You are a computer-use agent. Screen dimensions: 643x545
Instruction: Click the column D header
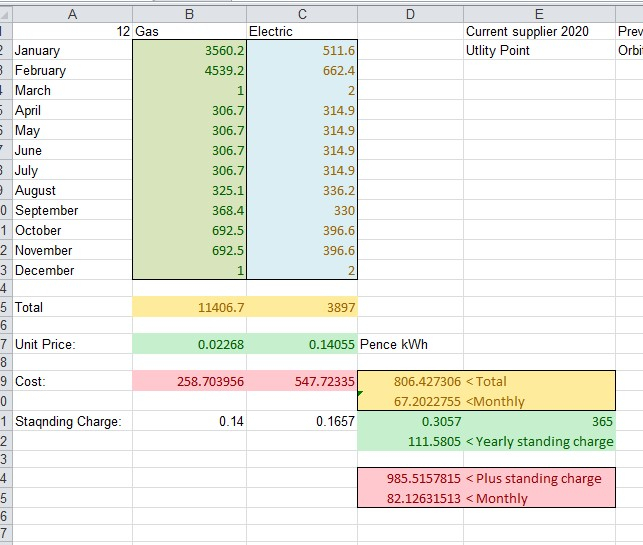pos(410,12)
